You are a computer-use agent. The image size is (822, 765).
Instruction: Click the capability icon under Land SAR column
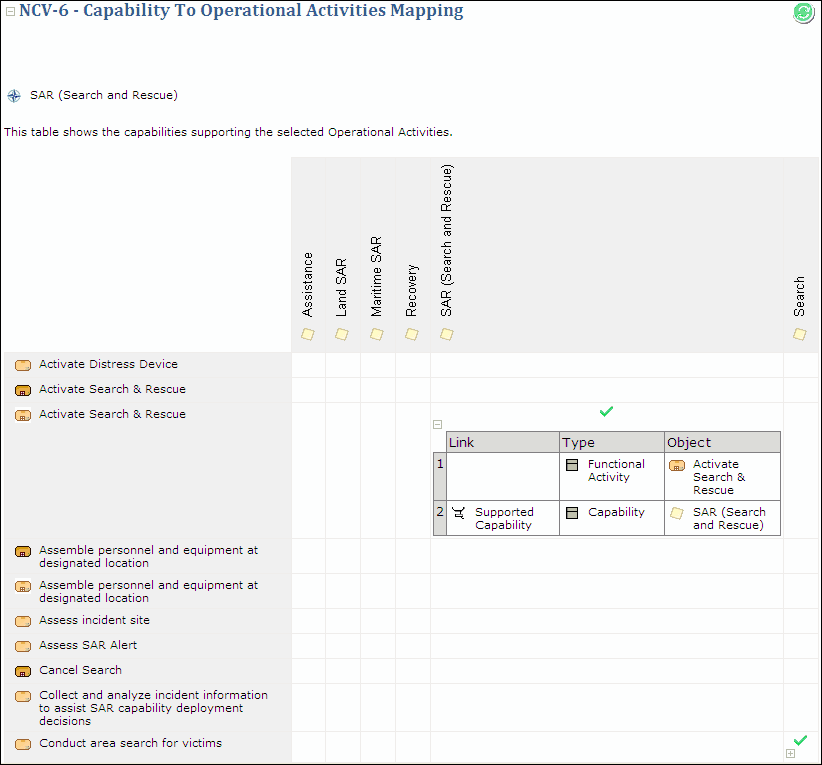342,334
